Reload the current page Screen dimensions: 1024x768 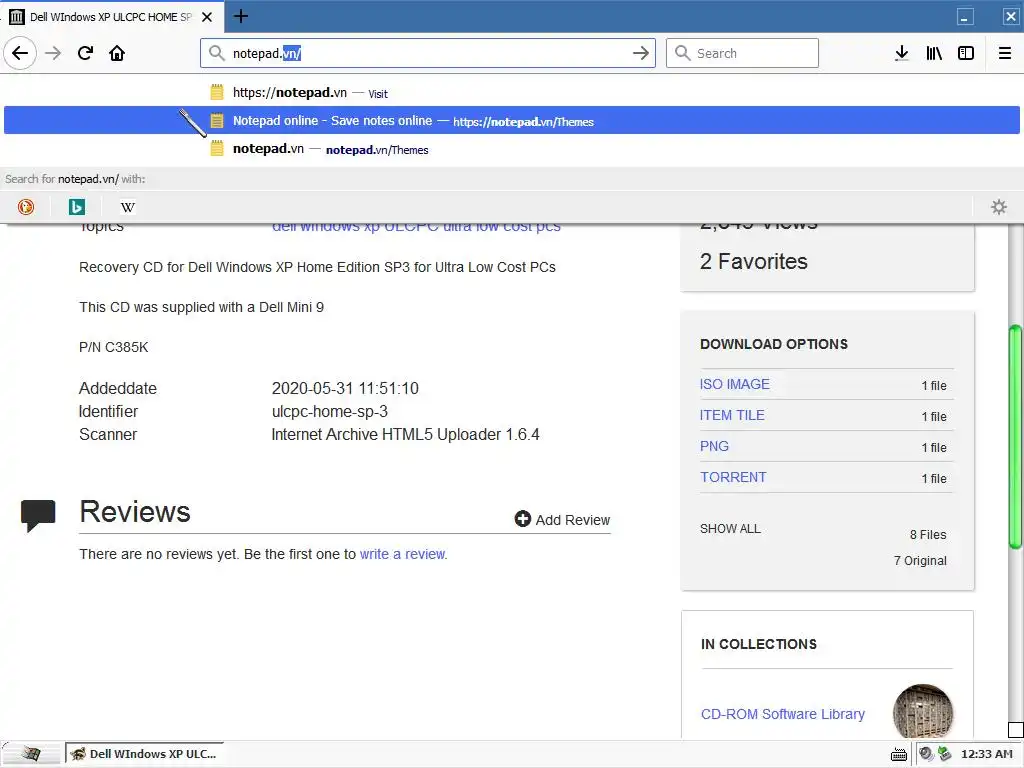click(x=86, y=53)
